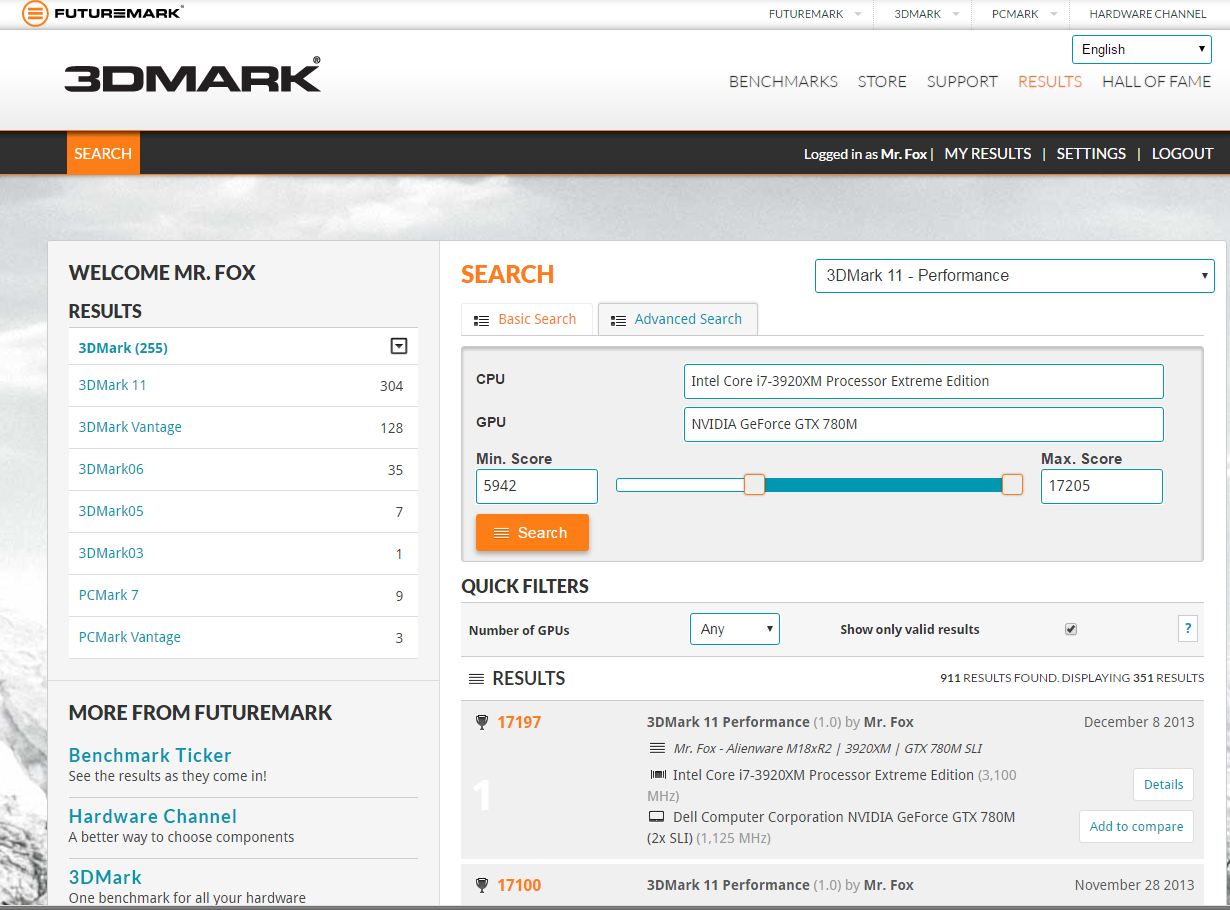Screen dimensions: 1230x910
Task: Click the 17100 score link
Action: [519, 885]
